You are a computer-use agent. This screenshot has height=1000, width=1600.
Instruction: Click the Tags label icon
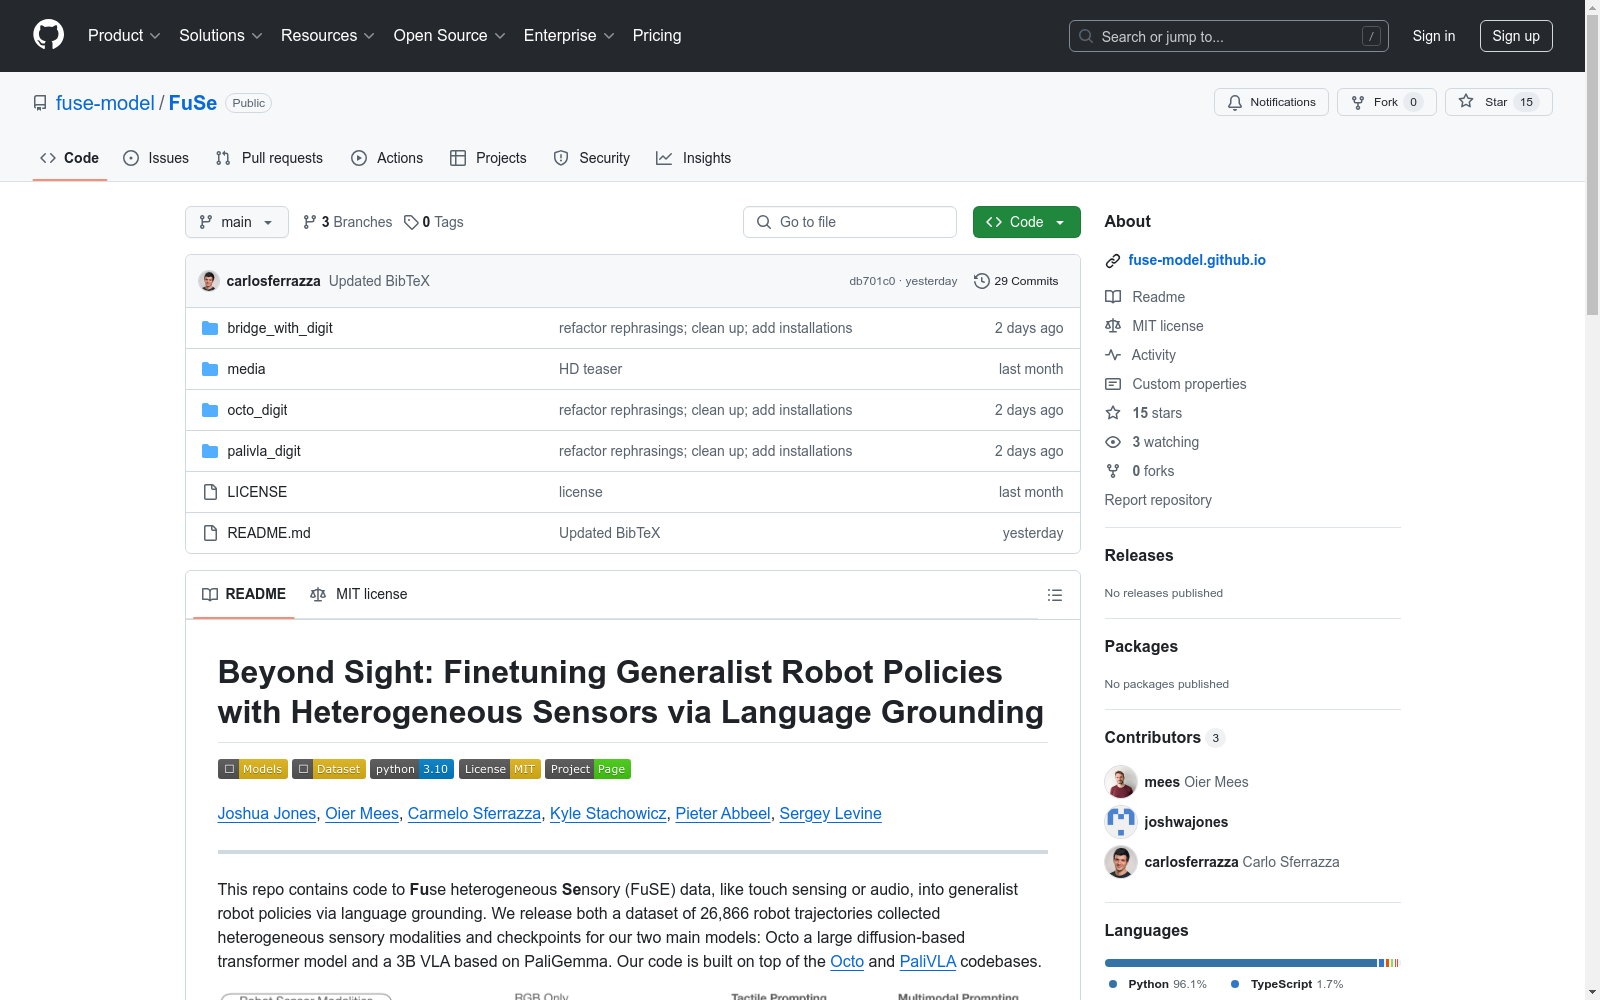(411, 222)
